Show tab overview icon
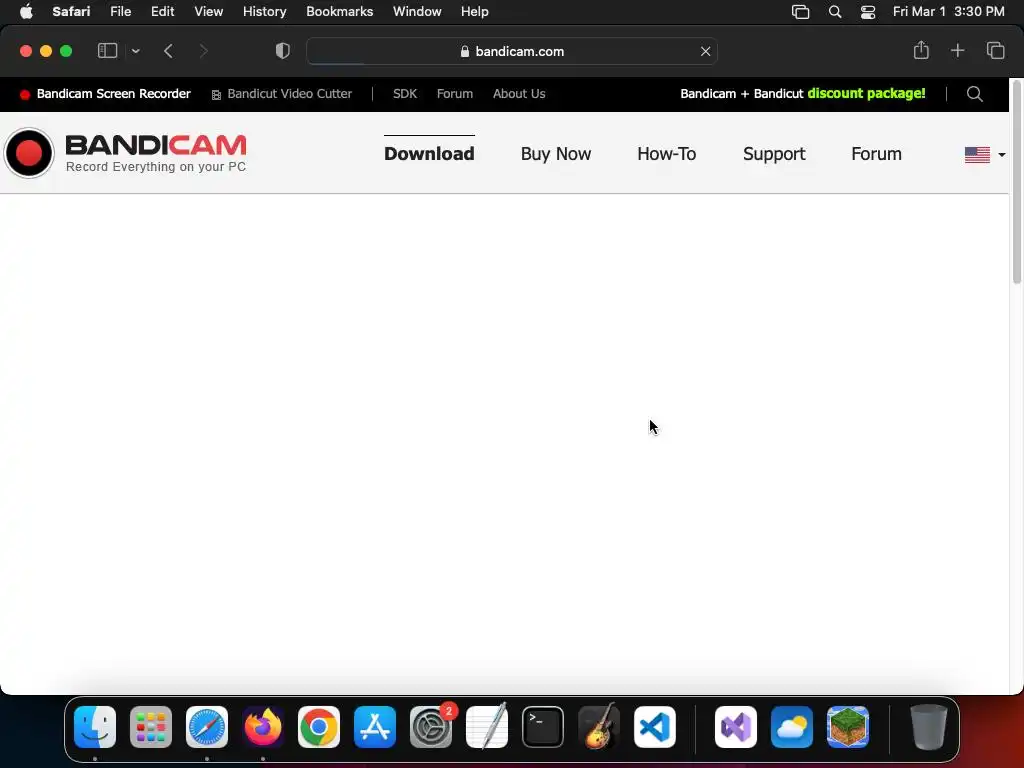 point(995,50)
